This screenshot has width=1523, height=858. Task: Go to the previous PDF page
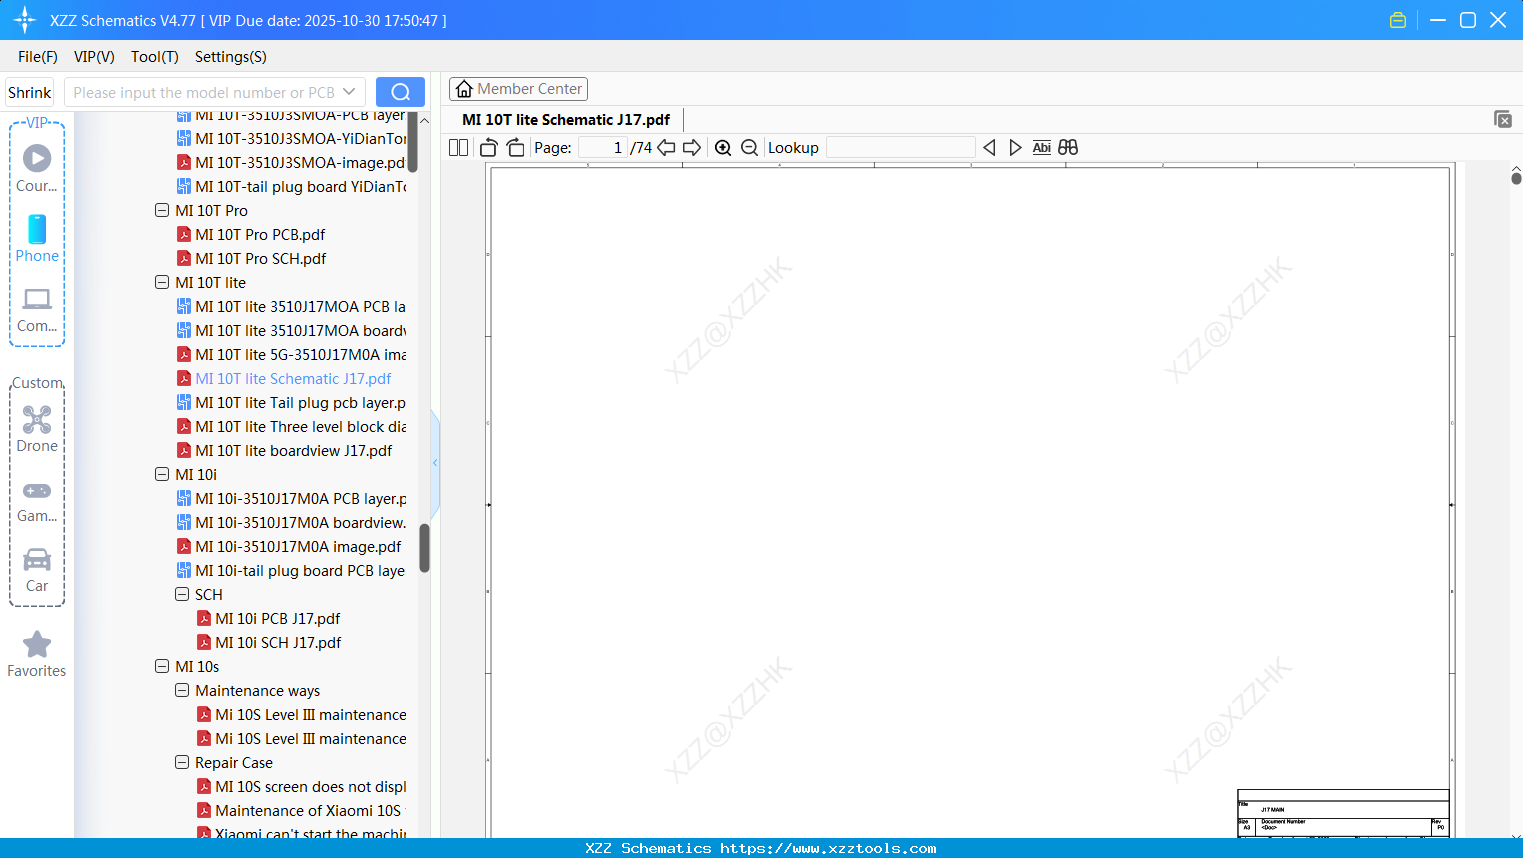point(666,148)
